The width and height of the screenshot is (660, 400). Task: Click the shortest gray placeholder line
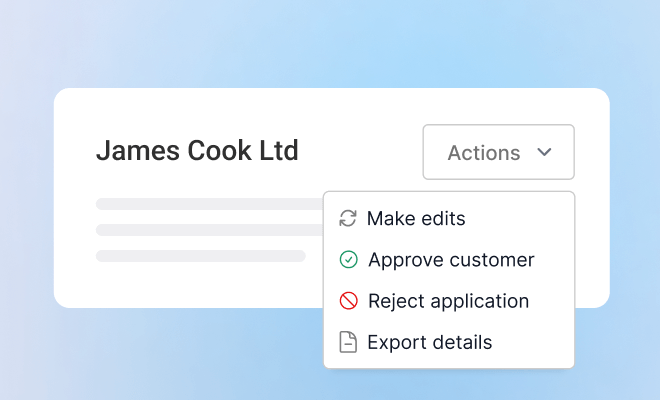pos(200,256)
